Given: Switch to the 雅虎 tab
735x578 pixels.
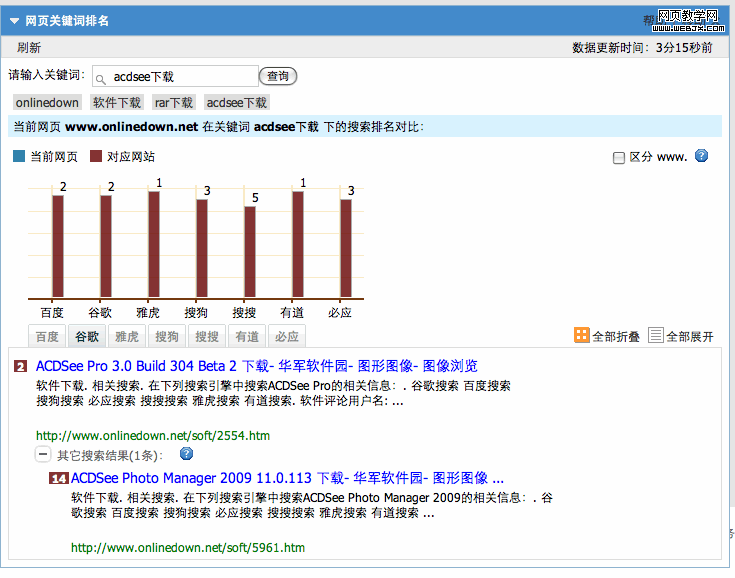Looking at the screenshot, I should [127, 337].
